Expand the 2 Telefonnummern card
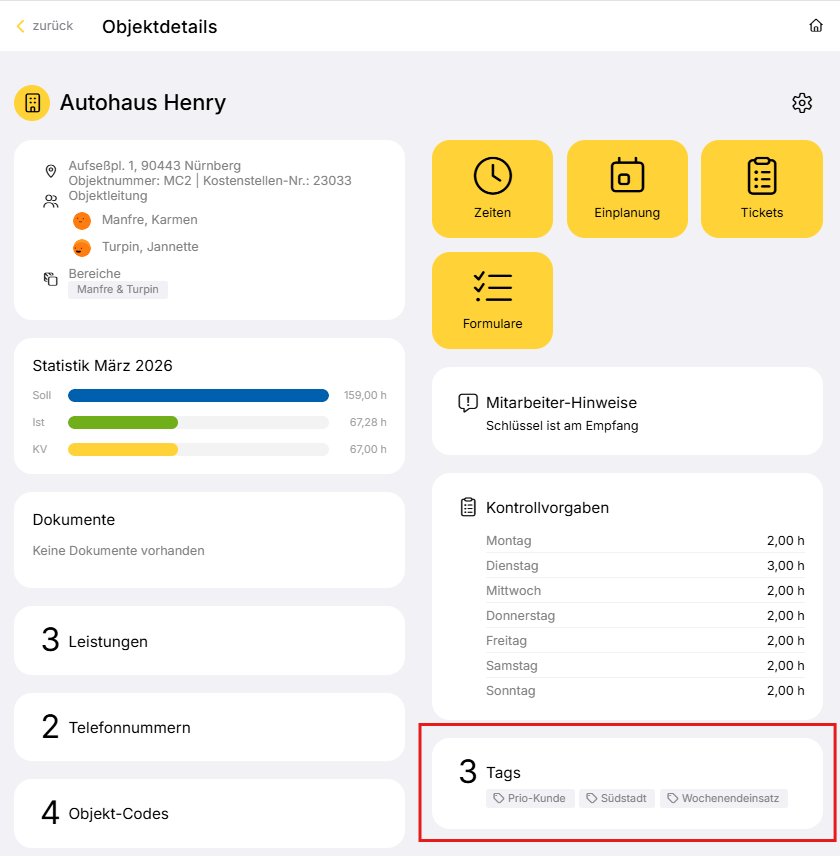 [x=209, y=727]
